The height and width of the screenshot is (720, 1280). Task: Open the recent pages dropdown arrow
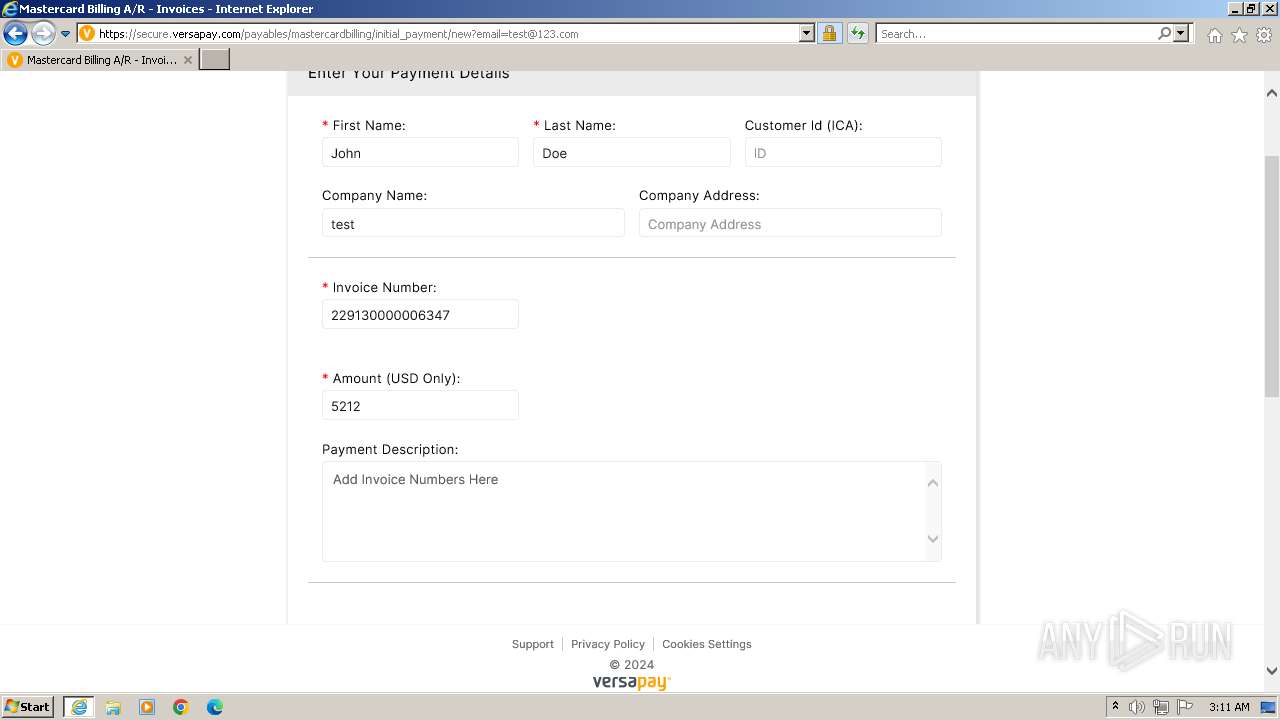point(66,34)
